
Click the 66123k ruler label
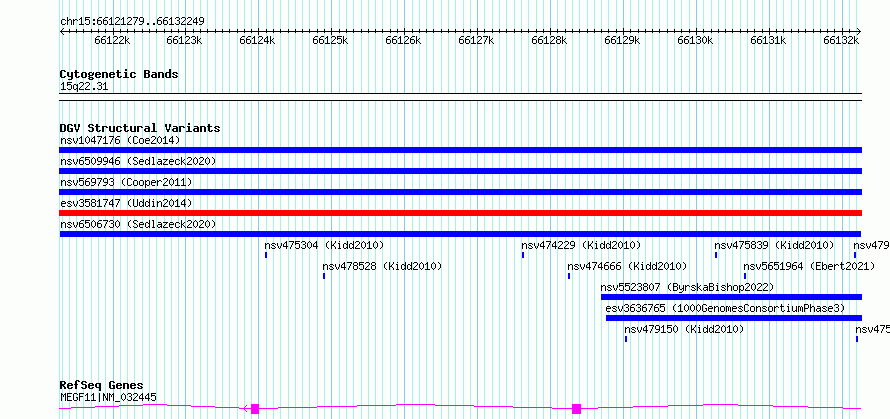[185, 40]
